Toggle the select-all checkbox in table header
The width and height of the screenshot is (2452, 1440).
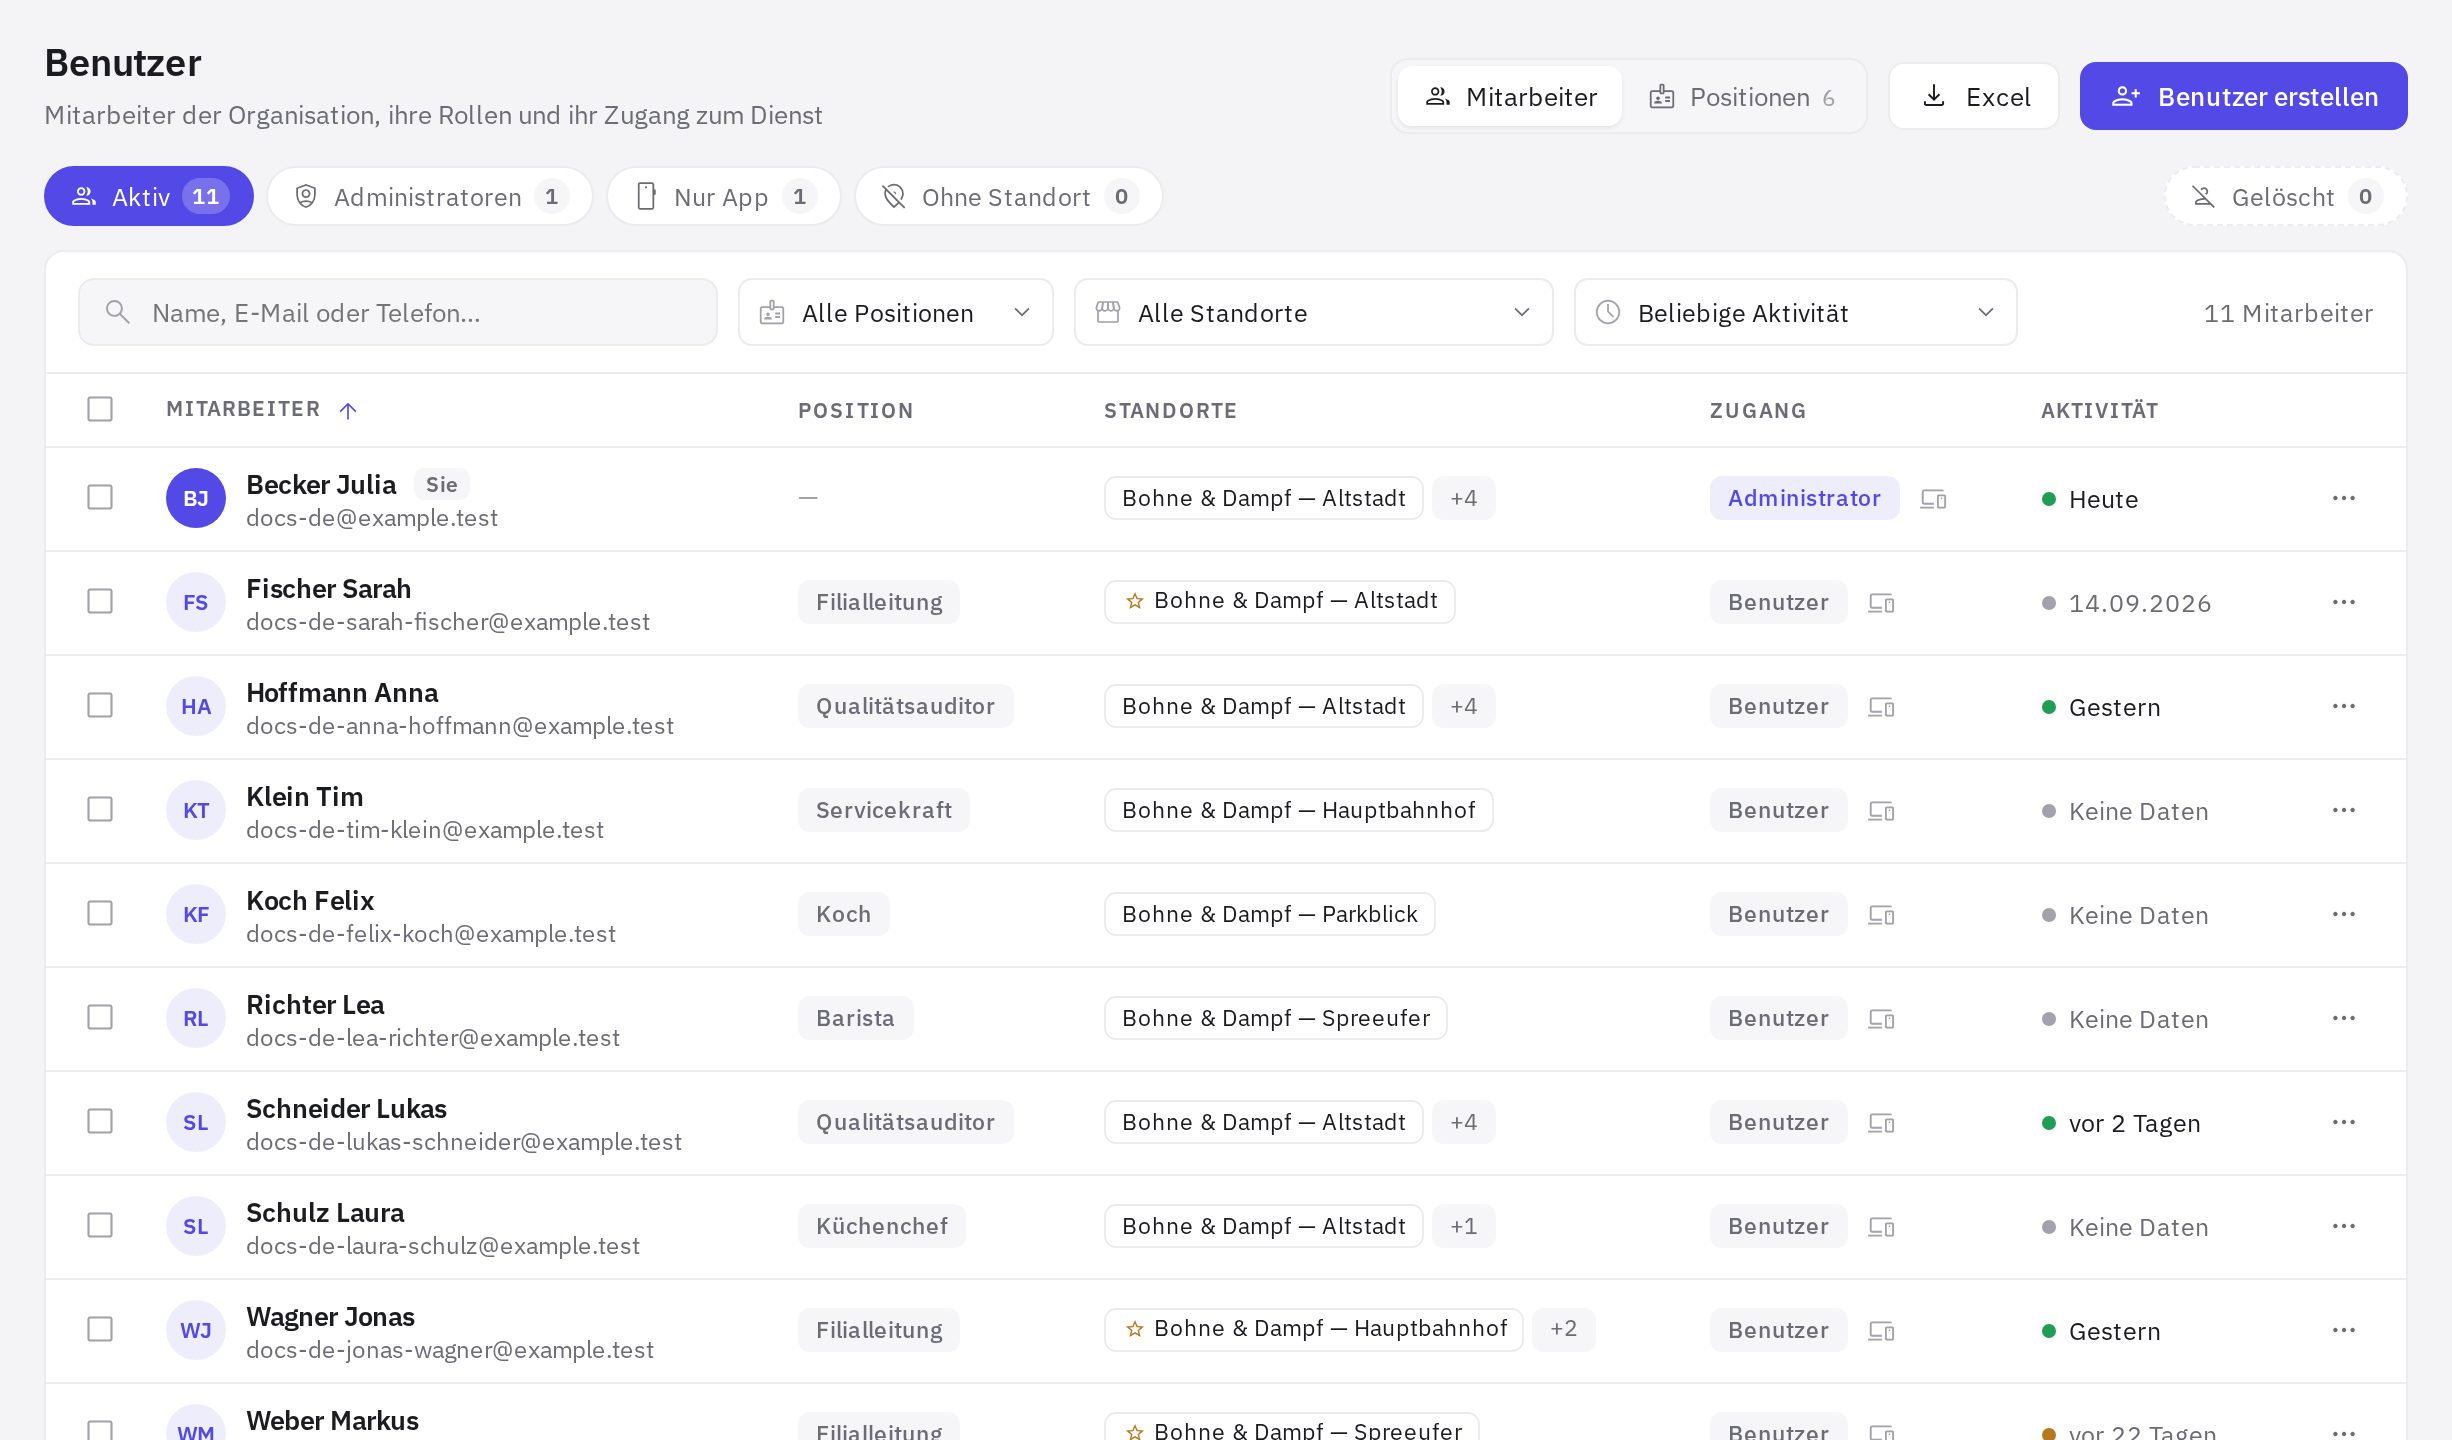coord(100,409)
